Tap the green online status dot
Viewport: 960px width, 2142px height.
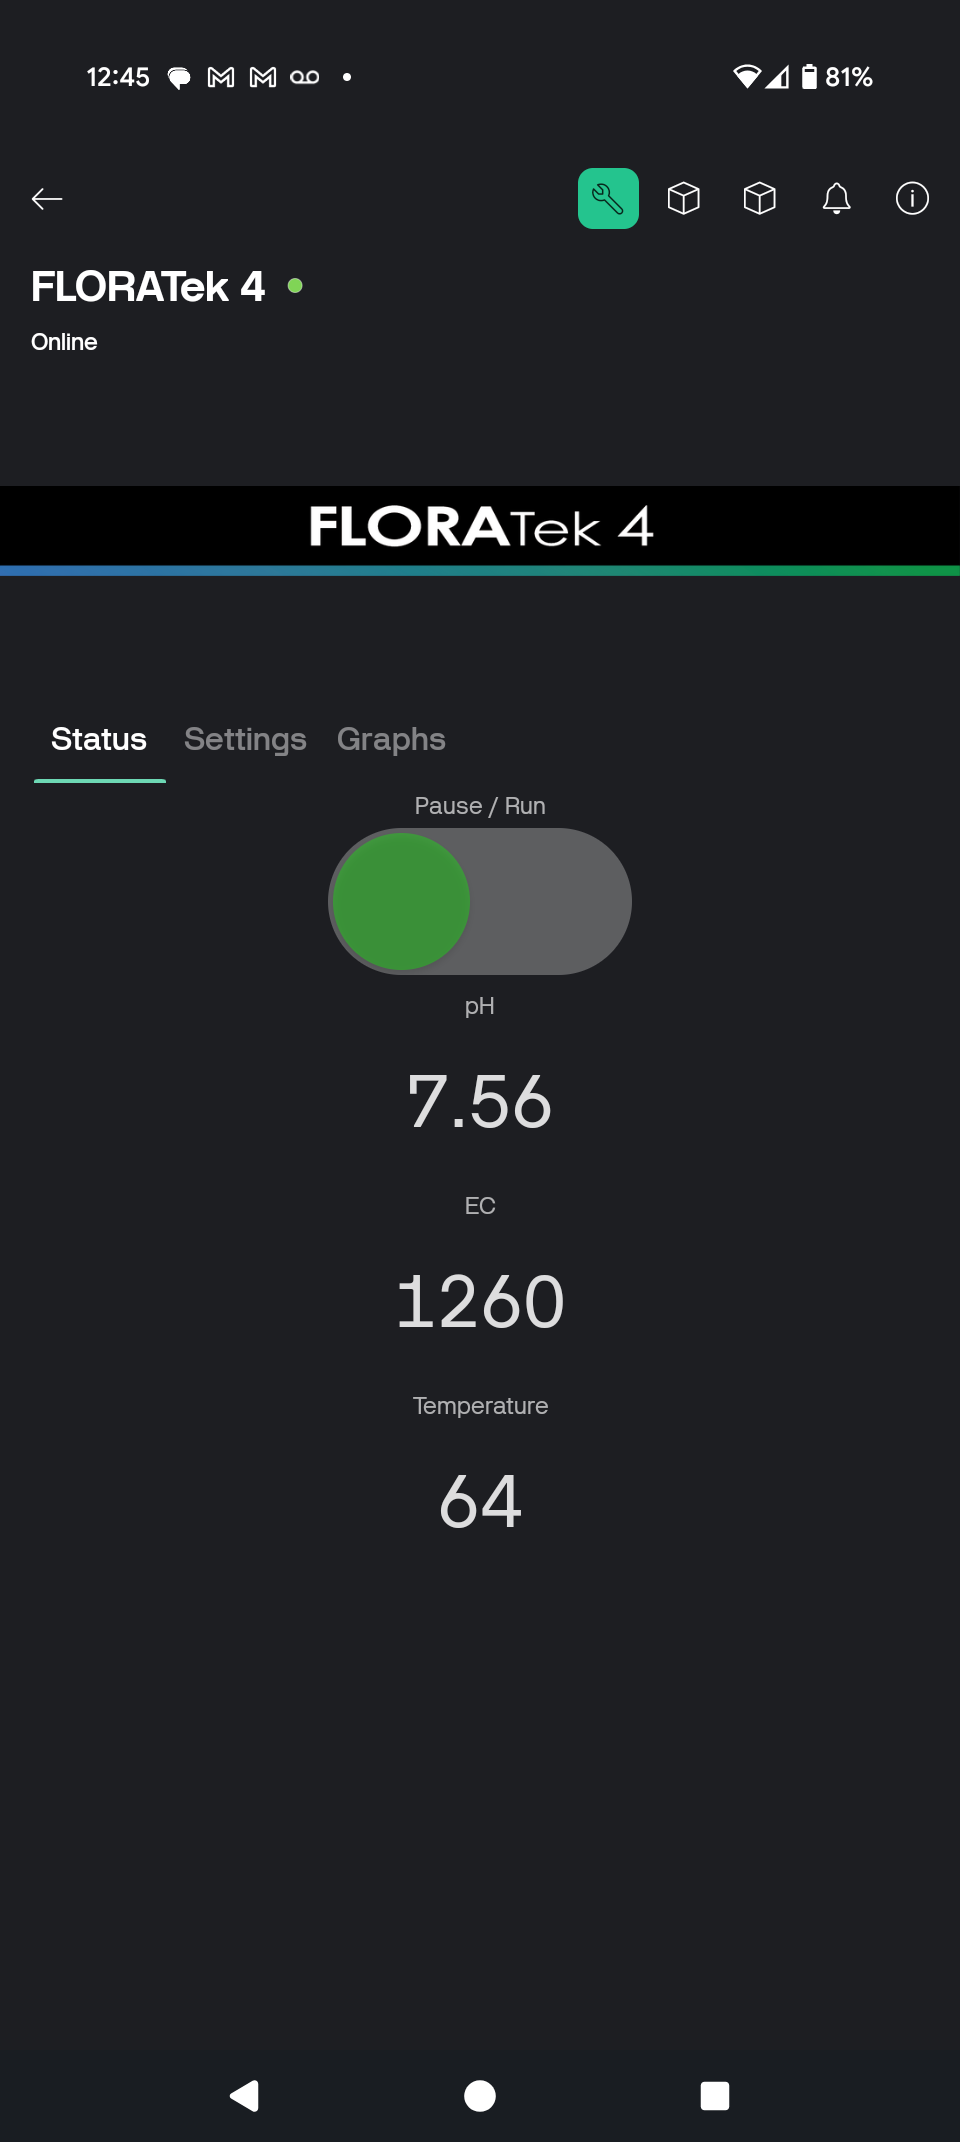295,286
